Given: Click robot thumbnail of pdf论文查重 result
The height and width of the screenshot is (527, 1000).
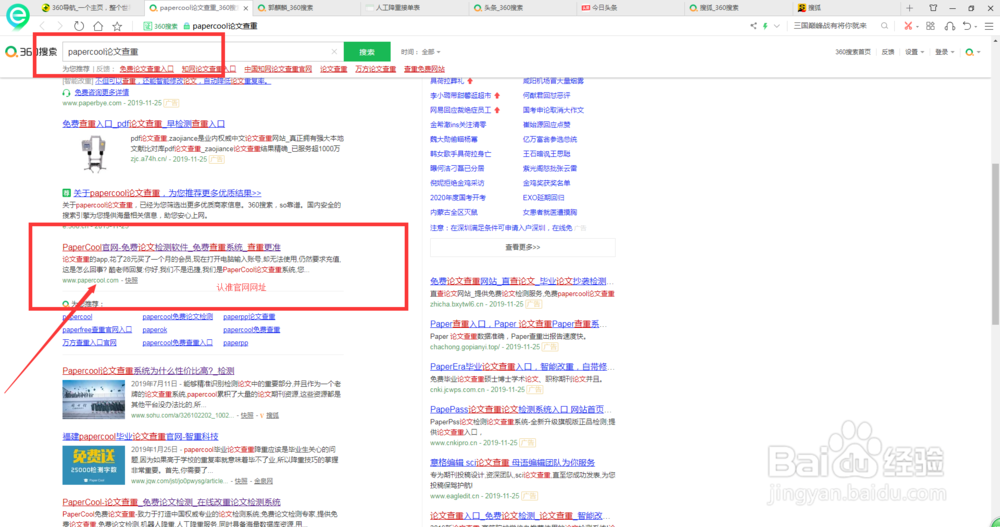Looking at the screenshot, I should tap(94, 153).
